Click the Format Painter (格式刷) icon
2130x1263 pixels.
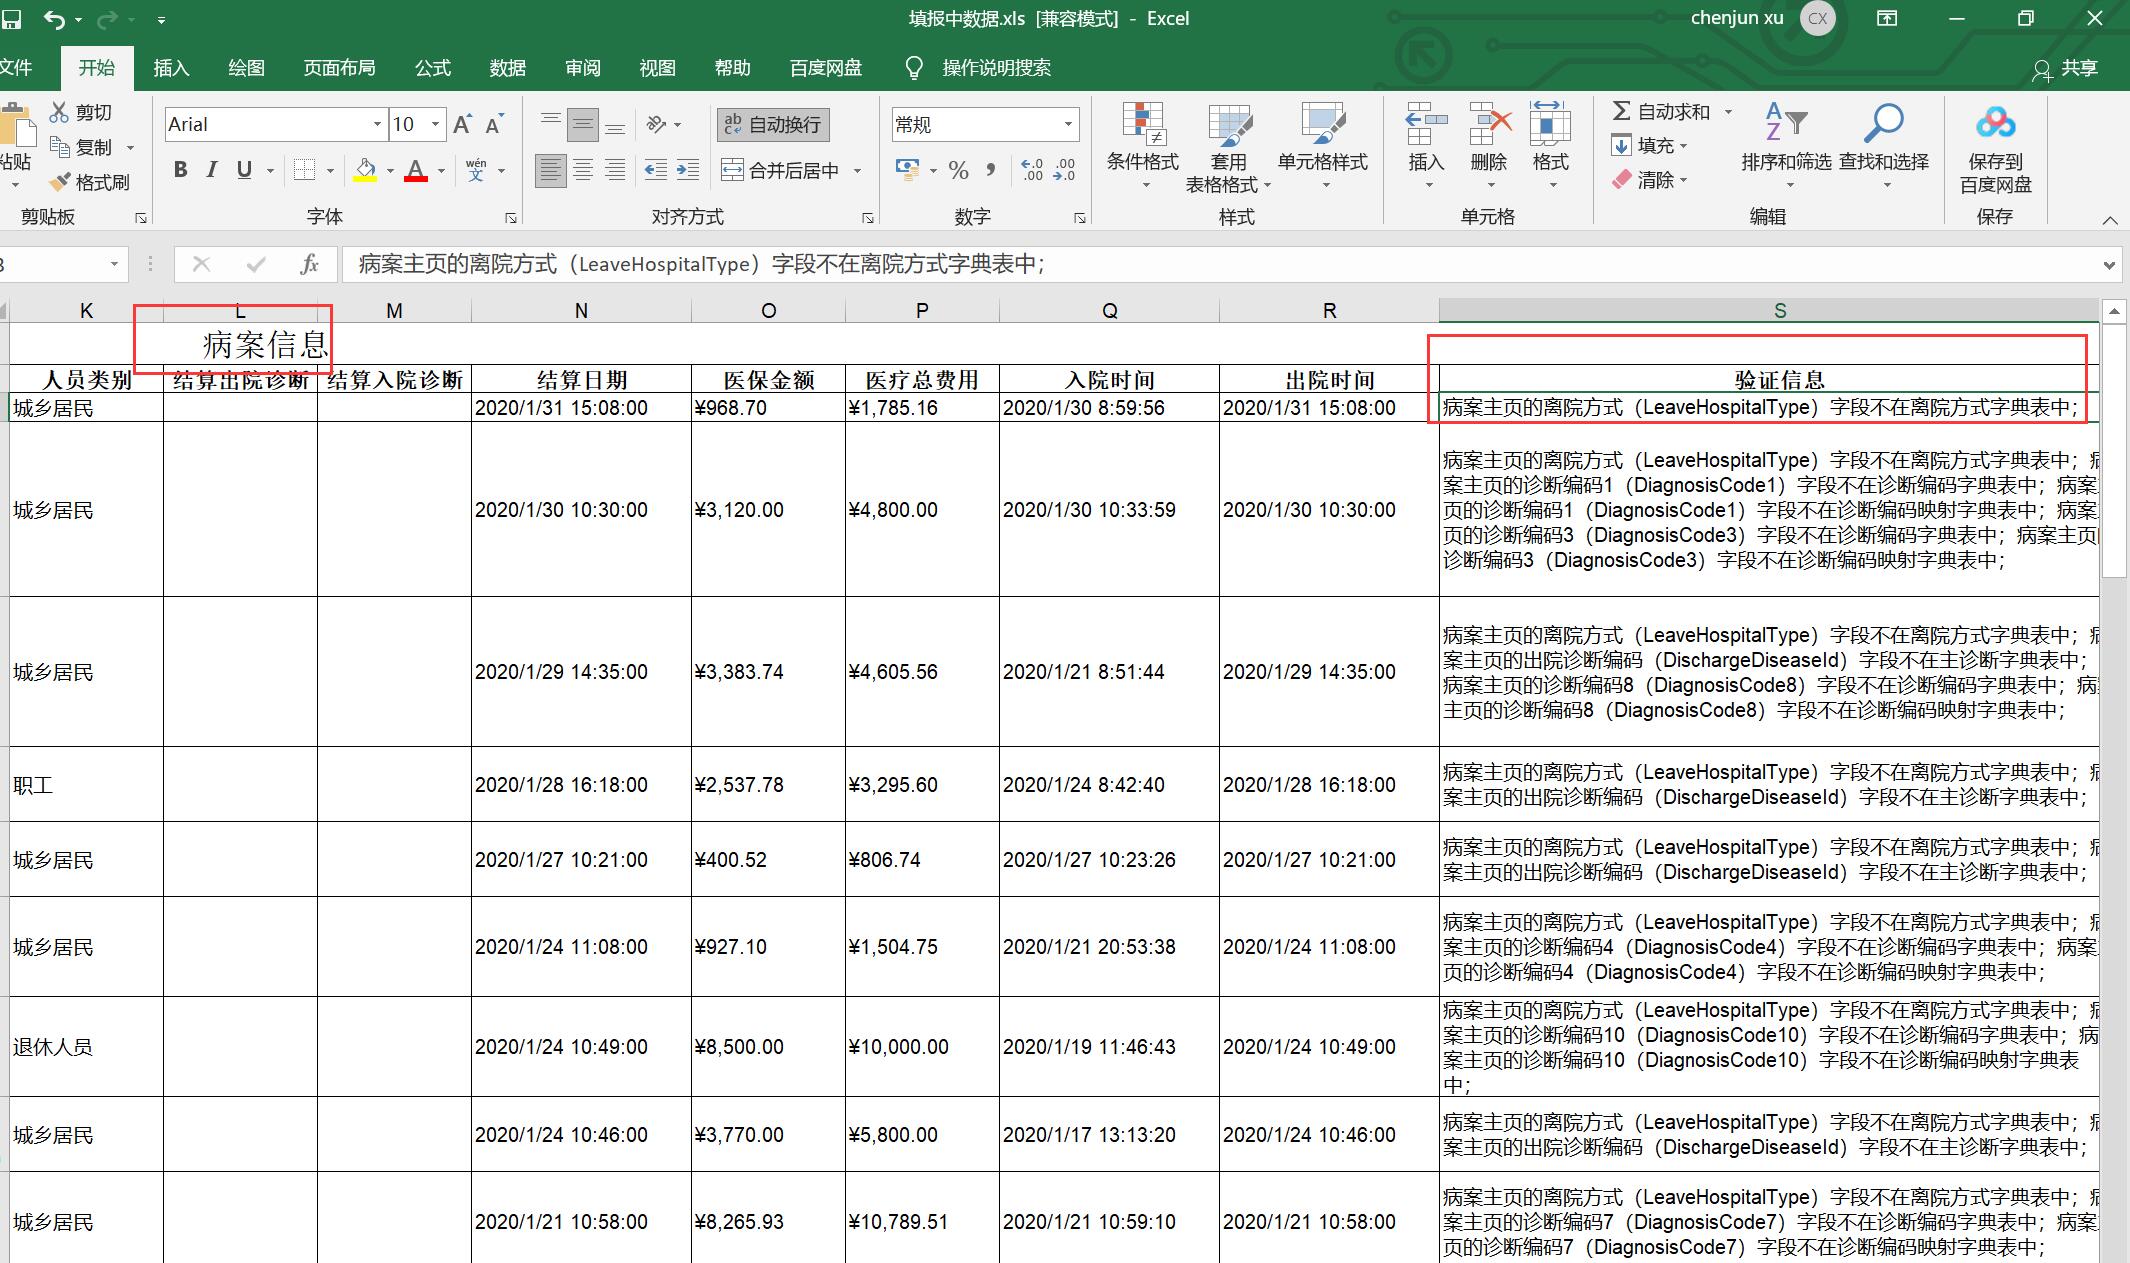click(x=61, y=182)
